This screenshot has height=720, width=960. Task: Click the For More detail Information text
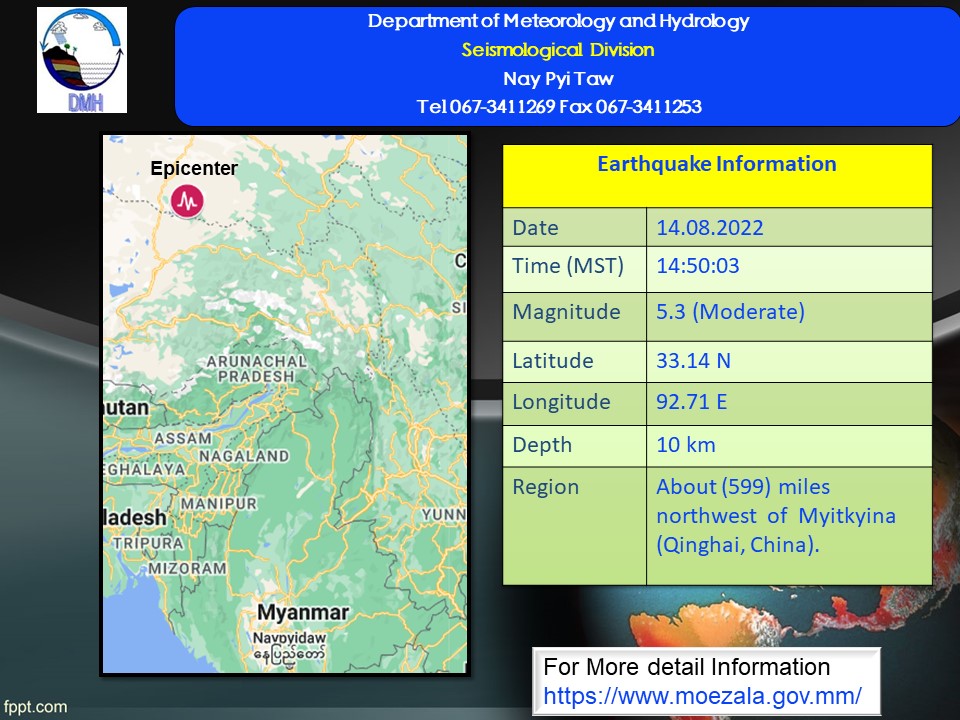[x=686, y=667]
